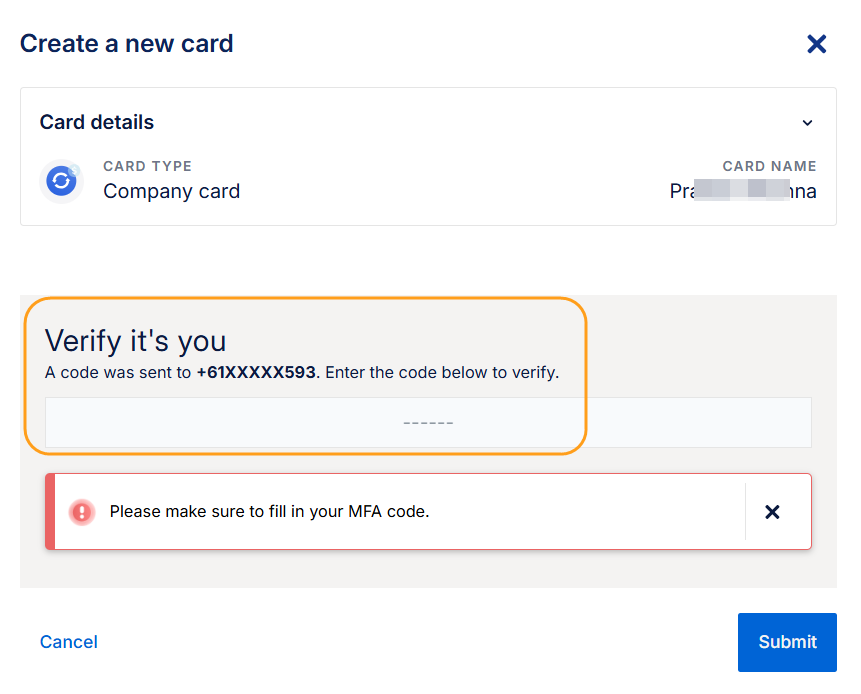Image resolution: width=861 pixels, height=694 pixels.
Task: Dismiss the MFA code error alert
Action: pyautogui.click(x=772, y=512)
